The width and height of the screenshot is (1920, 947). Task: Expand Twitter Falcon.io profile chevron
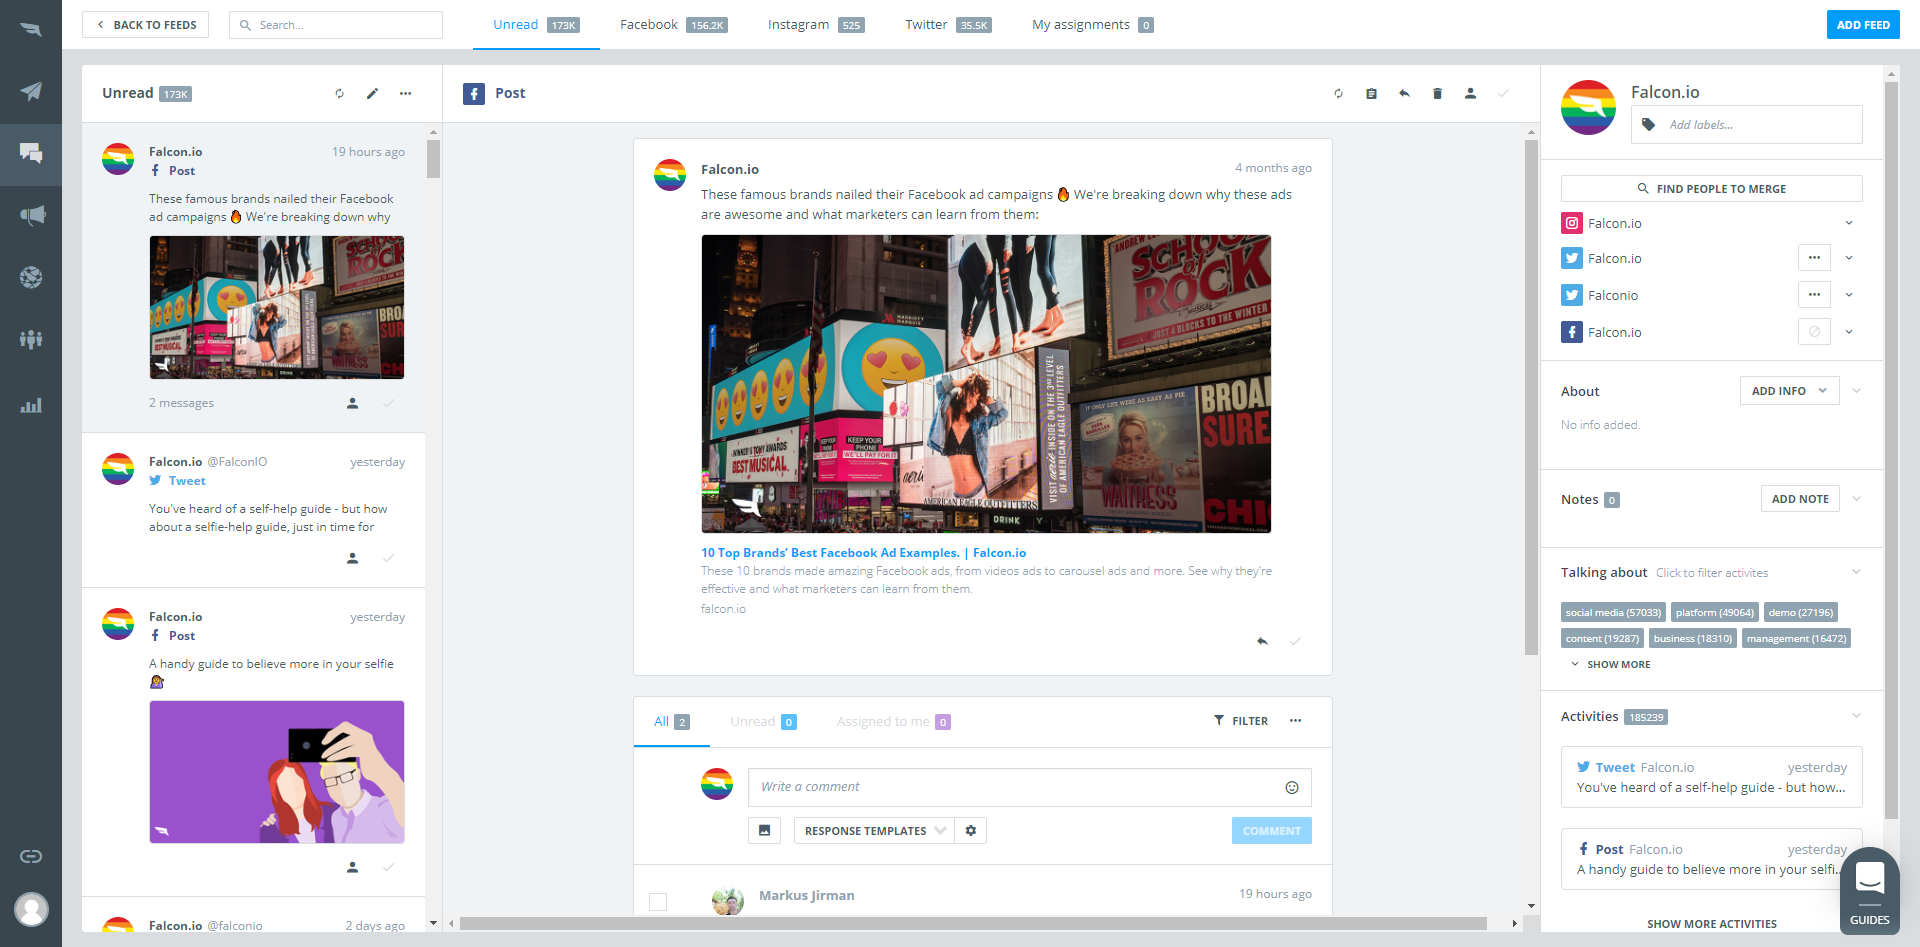click(1849, 258)
